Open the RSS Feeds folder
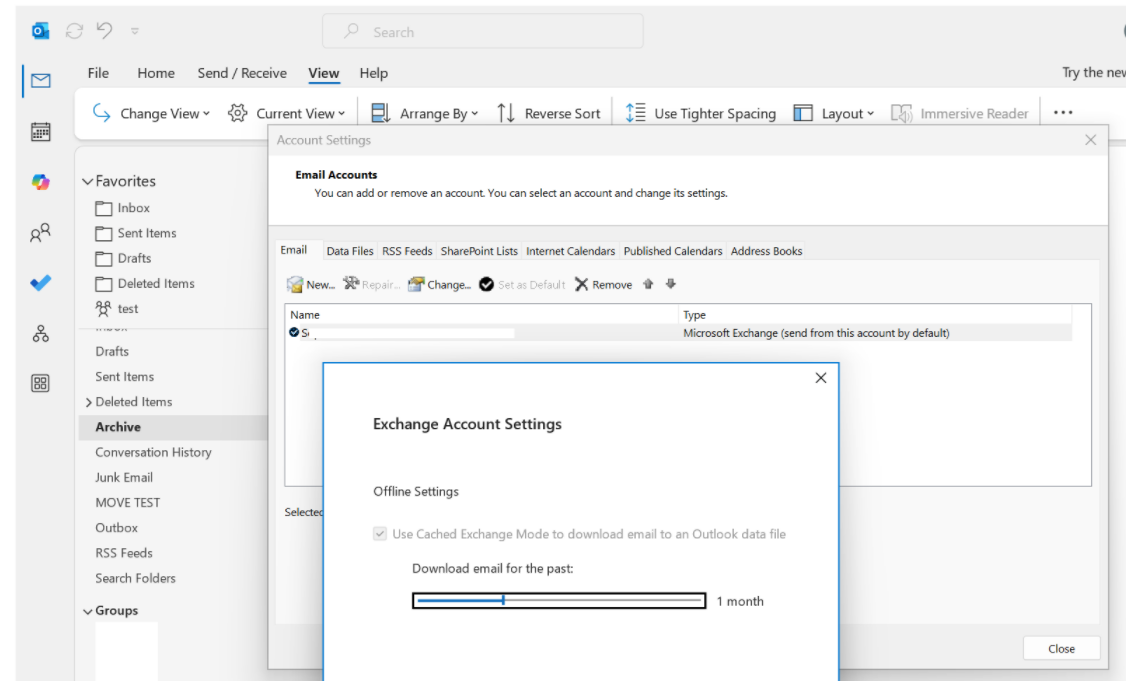This screenshot has width=1126, height=681. pos(124,552)
